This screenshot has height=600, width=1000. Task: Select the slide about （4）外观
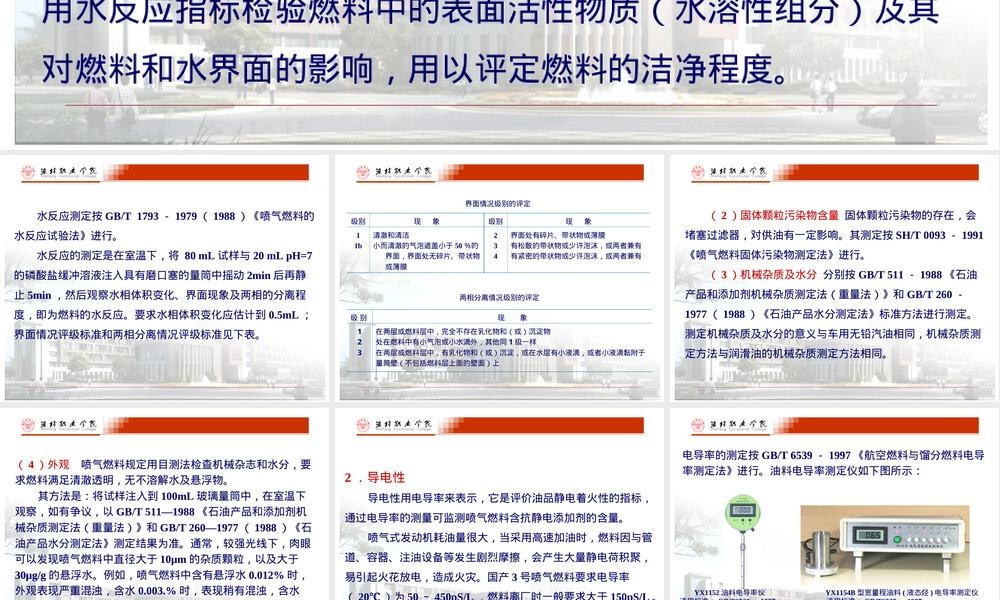(x=165, y=504)
